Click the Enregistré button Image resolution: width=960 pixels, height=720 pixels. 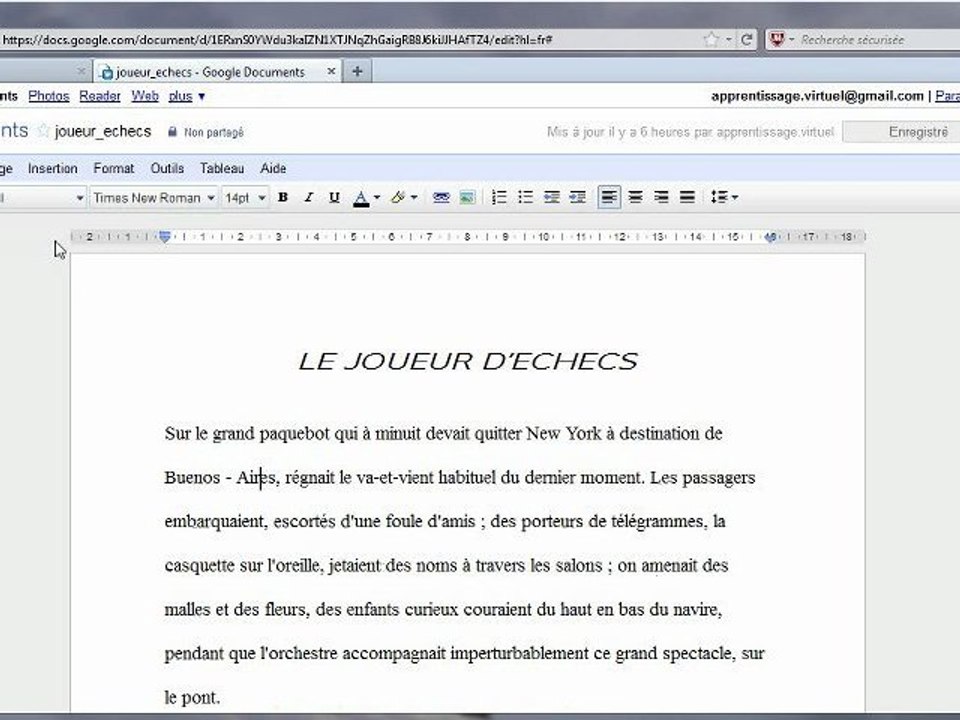(x=902, y=132)
